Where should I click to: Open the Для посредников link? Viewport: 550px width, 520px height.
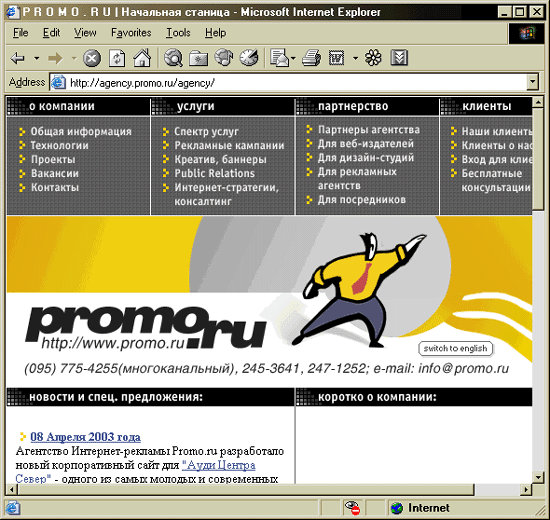pyautogui.click(x=362, y=200)
